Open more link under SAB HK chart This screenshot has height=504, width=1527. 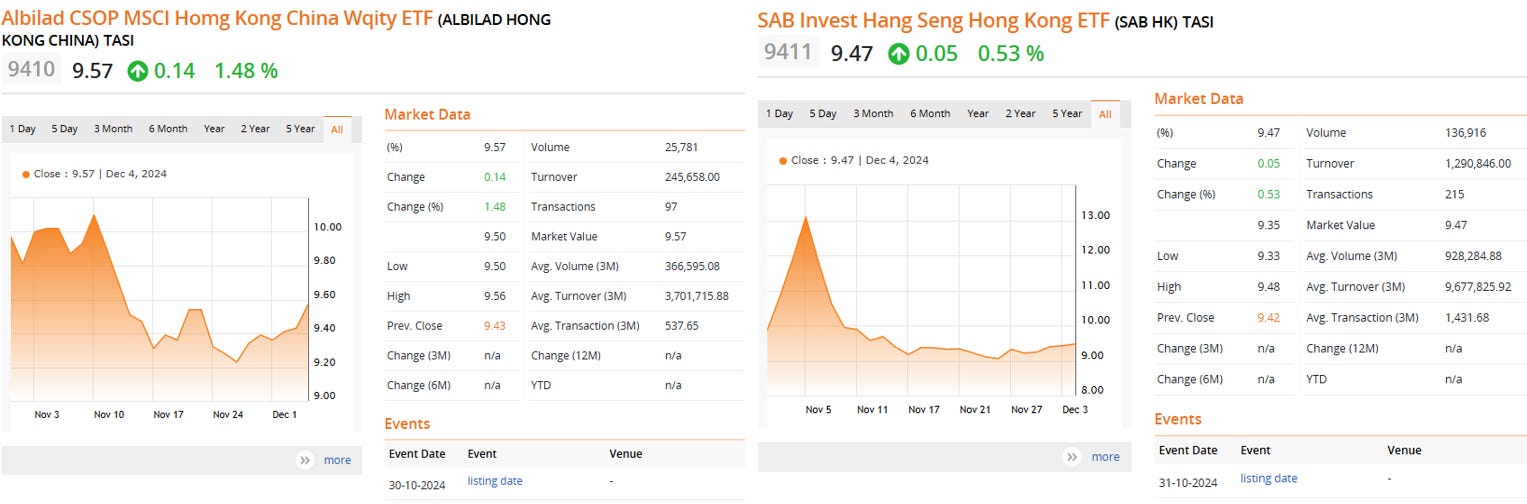click(1105, 457)
